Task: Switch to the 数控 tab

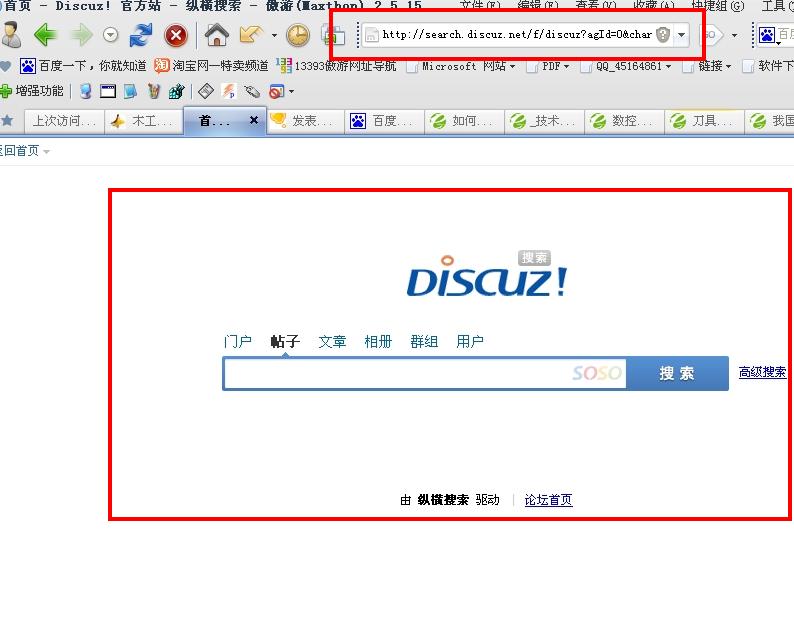Action: [624, 121]
